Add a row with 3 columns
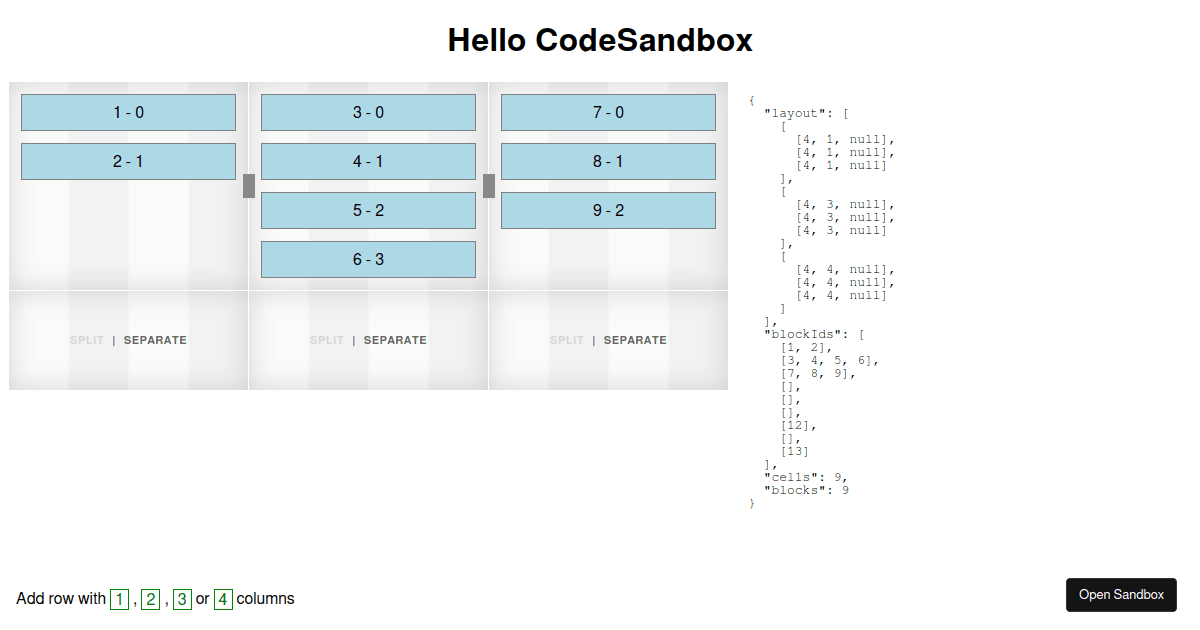Image resolution: width=1200 pixels, height=630 pixels. pyautogui.click(x=182, y=599)
